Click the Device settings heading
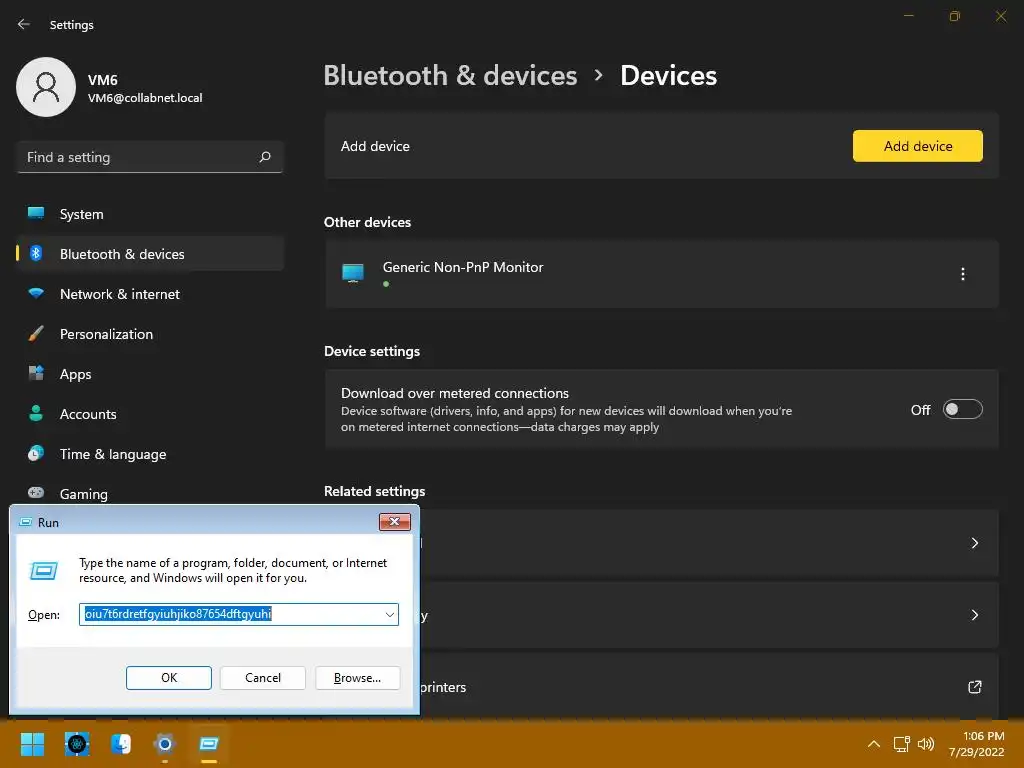Screen dimensions: 1024x768 pos(372,351)
